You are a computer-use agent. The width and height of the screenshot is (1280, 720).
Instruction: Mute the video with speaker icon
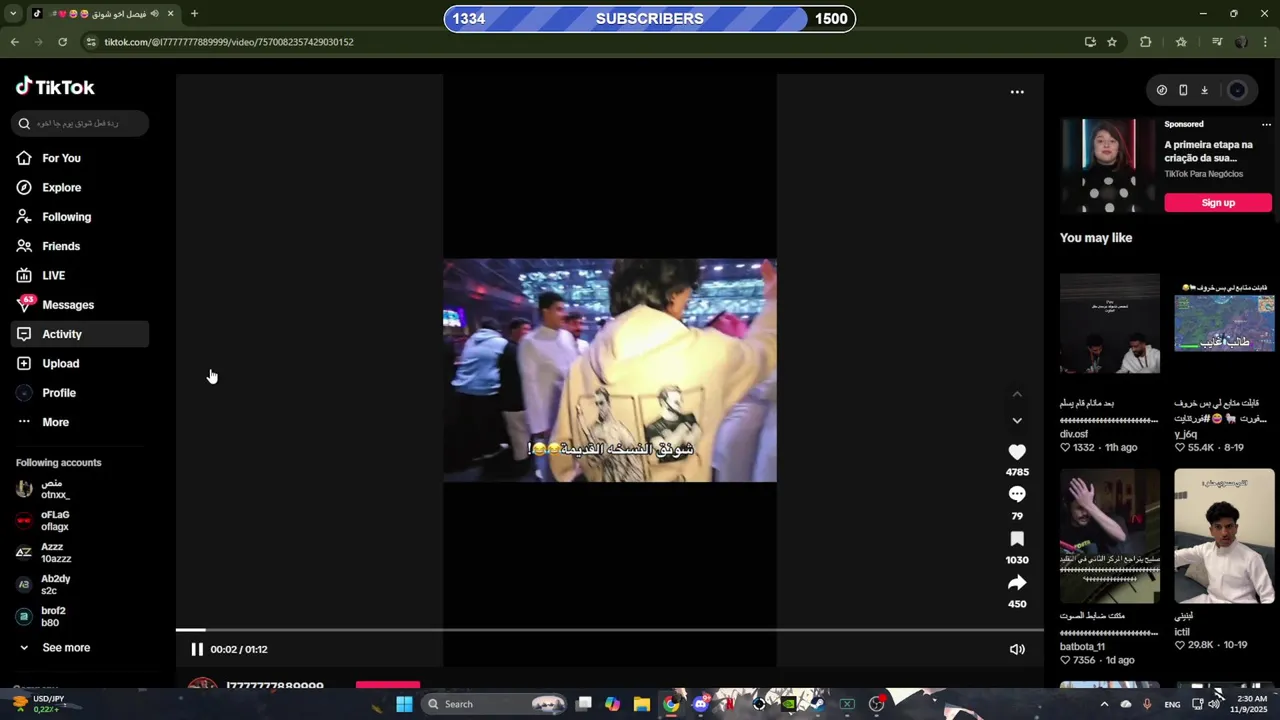(x=1017, y=649)
